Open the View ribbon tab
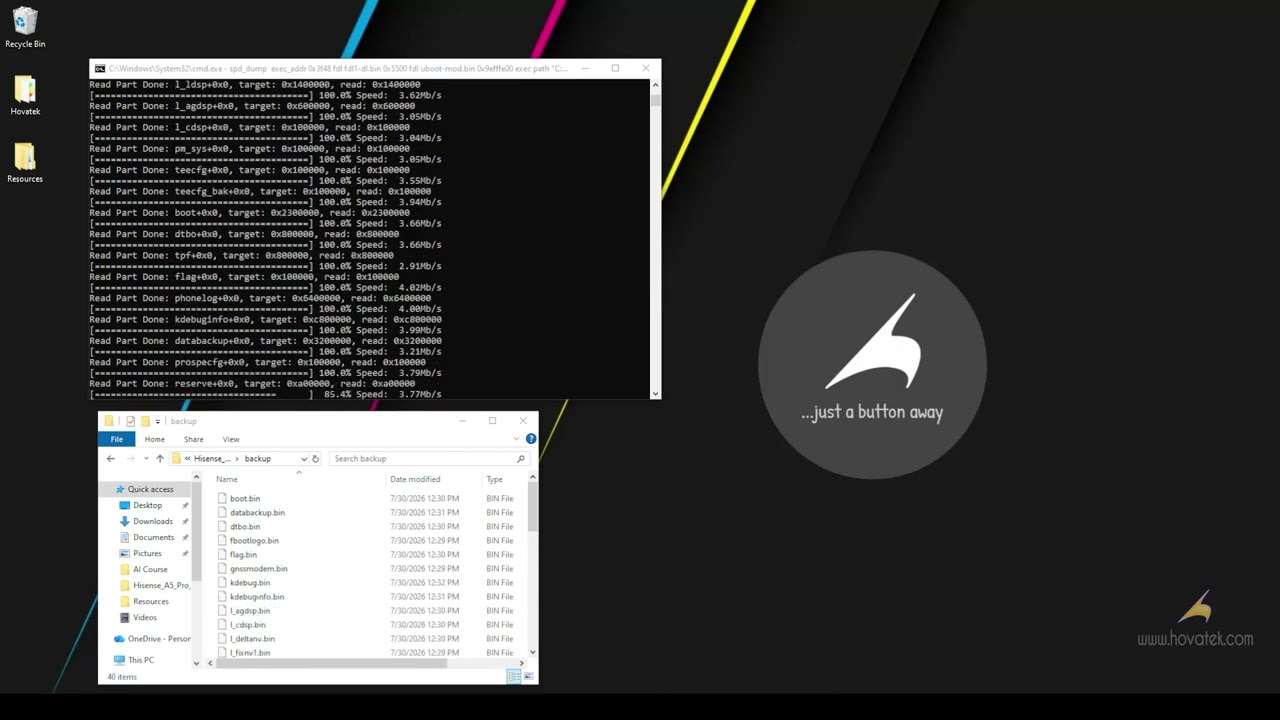Screen dimensions: 1280x720 [x=231, y=439]
